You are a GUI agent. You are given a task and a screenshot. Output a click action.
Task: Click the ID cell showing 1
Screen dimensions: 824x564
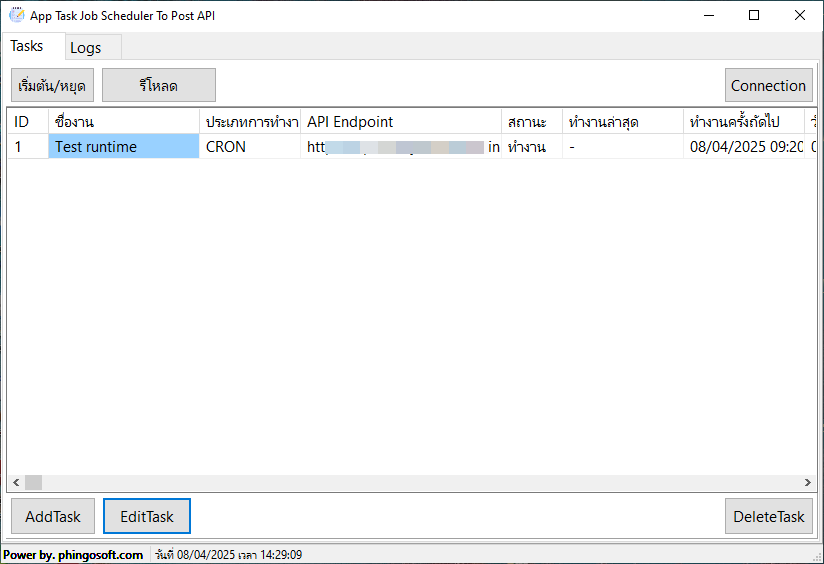[28, 147]
